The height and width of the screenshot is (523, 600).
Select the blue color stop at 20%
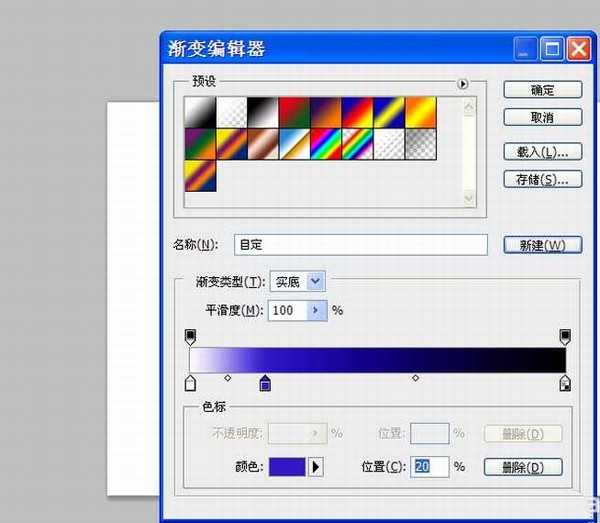tap(265, 384)
